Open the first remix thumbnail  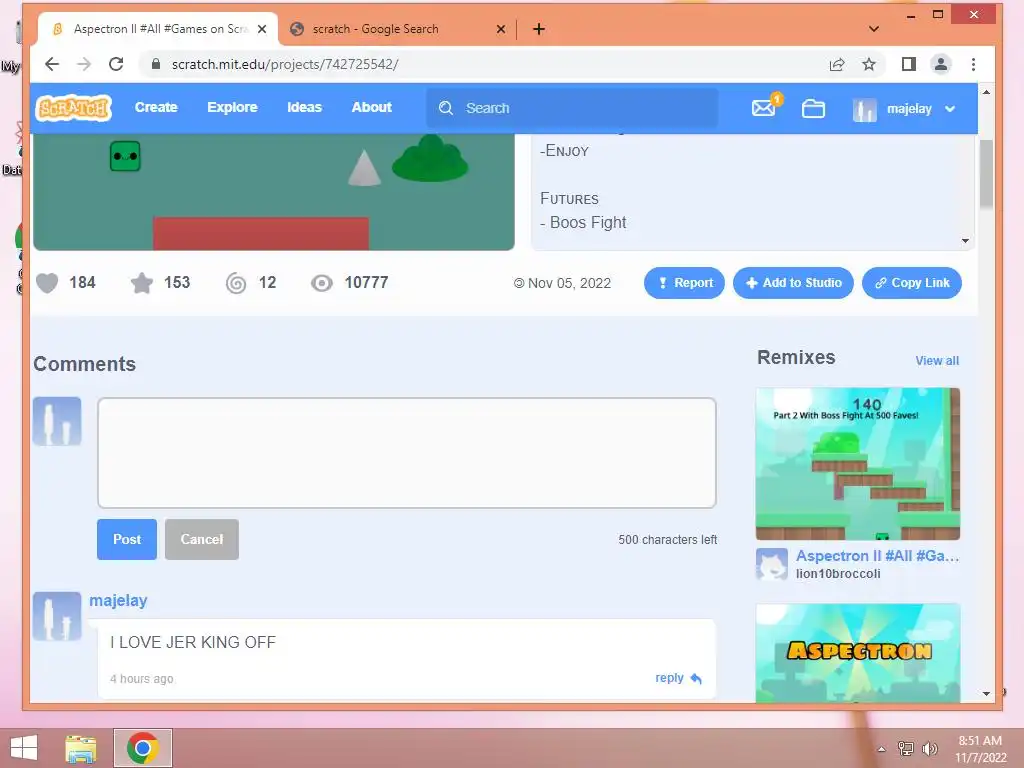point(857,464)
